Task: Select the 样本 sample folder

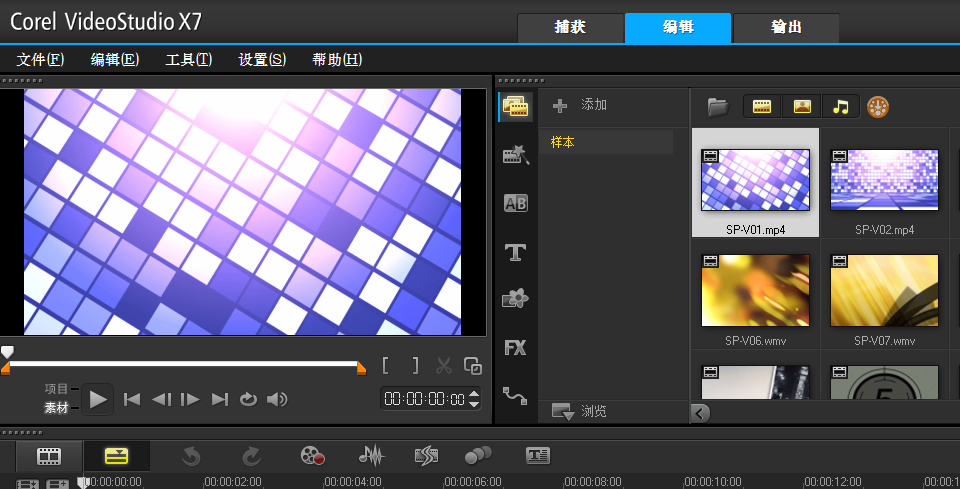Action: pos(606,142)
